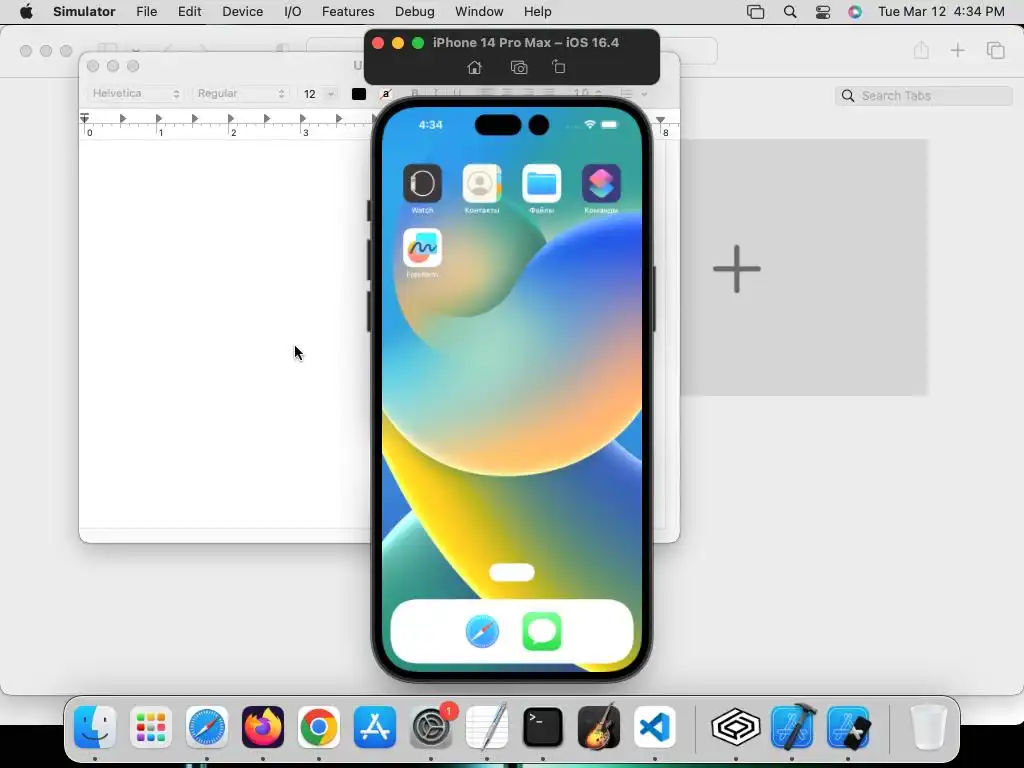Click the Search Tabs field in Safari
1024x768 pixels.
coord(923,95)
